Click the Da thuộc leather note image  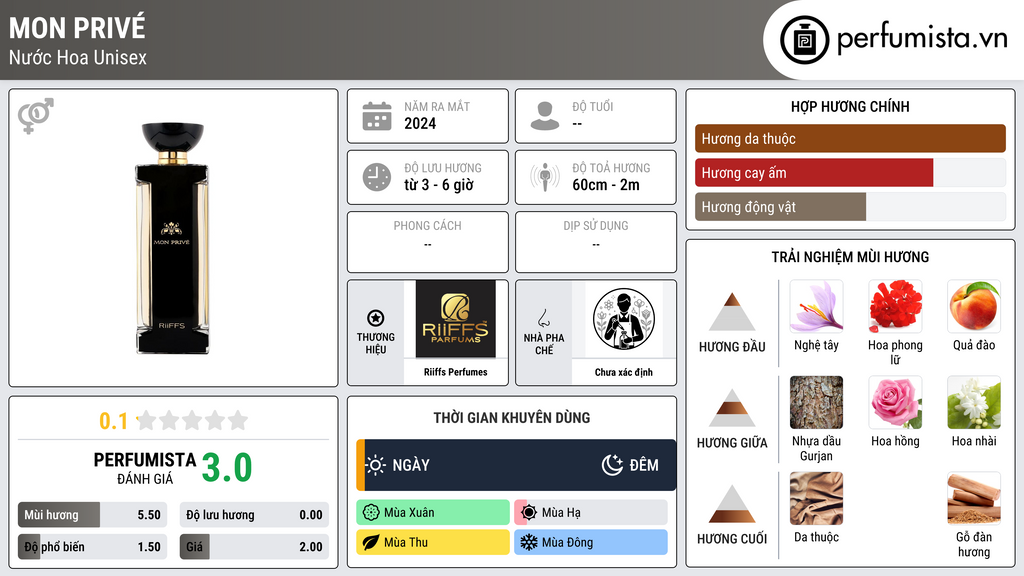(x=816, y=498)
